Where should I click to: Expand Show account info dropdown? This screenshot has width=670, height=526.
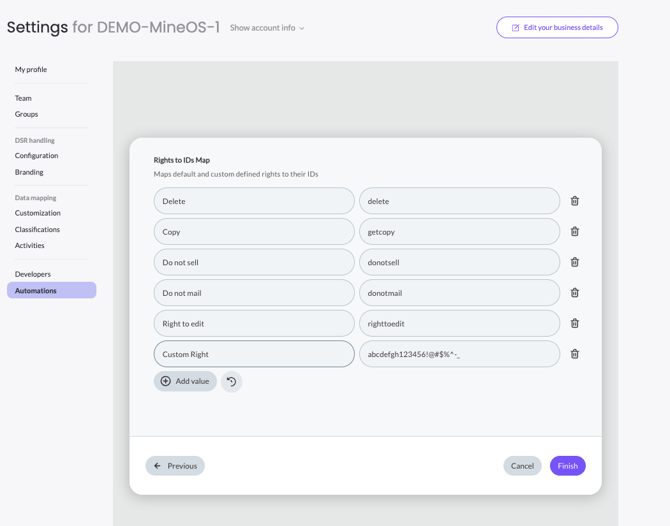pyautogui.click(x=267, y=28)
